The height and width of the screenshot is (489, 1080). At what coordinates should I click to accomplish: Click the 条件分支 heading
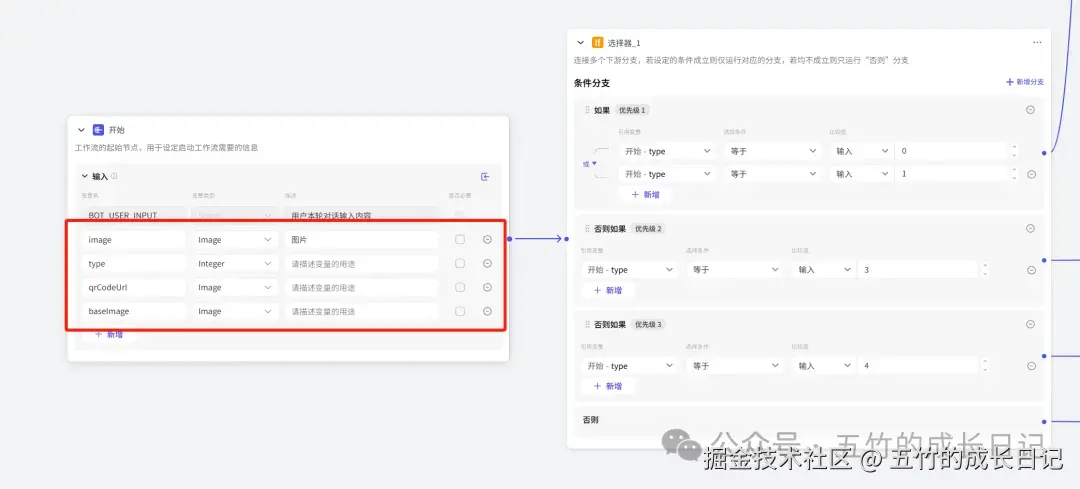tap(592, 83)
